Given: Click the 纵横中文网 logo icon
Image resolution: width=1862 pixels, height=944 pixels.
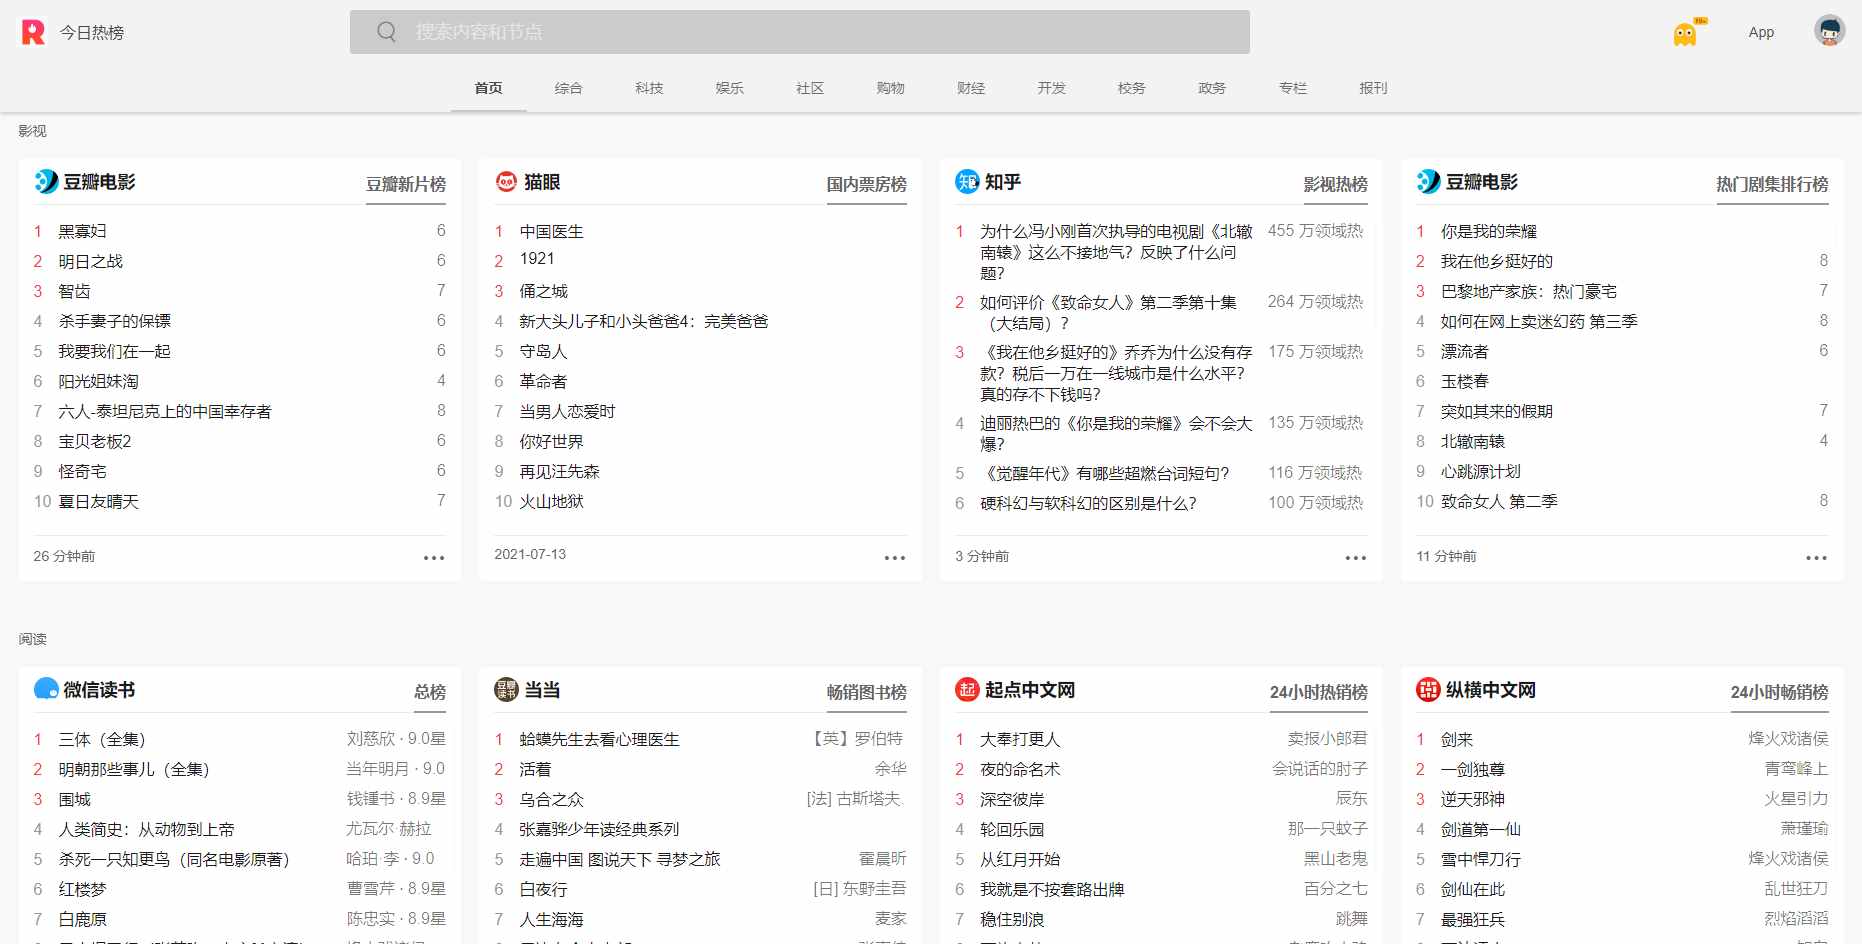Looking at the screenshot, I should click(x=1428, y=689).
